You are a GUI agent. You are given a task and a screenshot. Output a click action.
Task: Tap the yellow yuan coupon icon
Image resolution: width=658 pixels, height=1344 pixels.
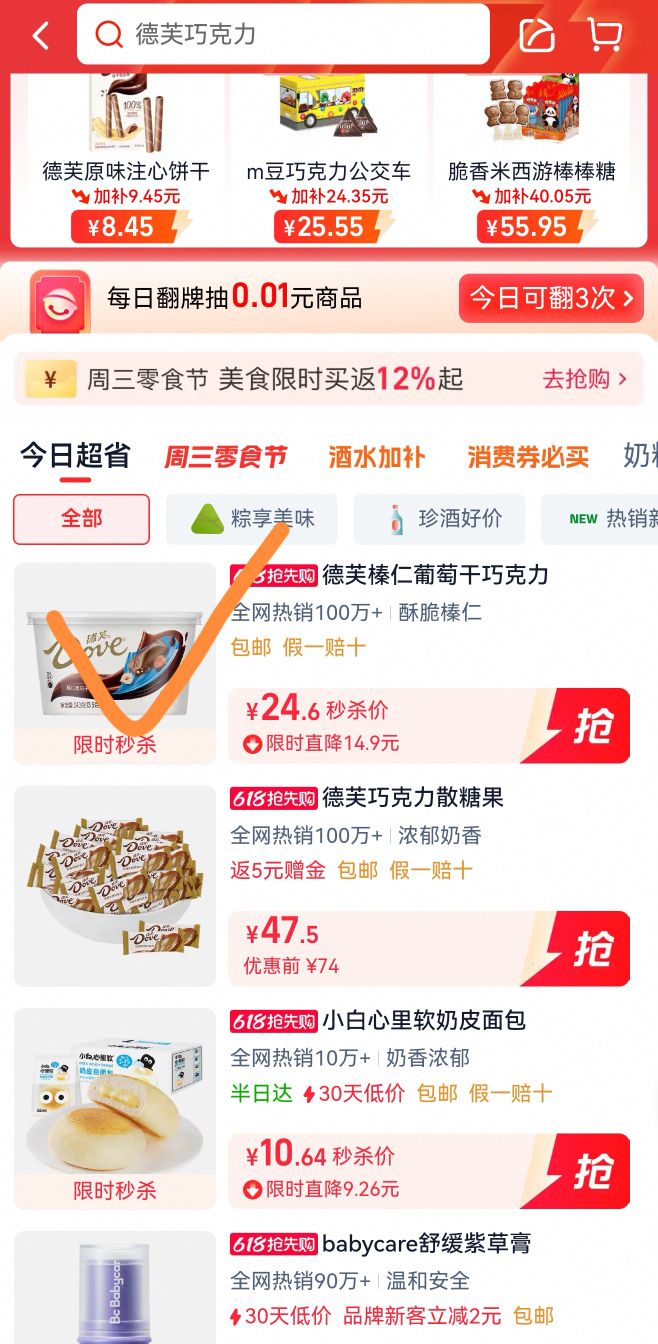pos(51,379)
